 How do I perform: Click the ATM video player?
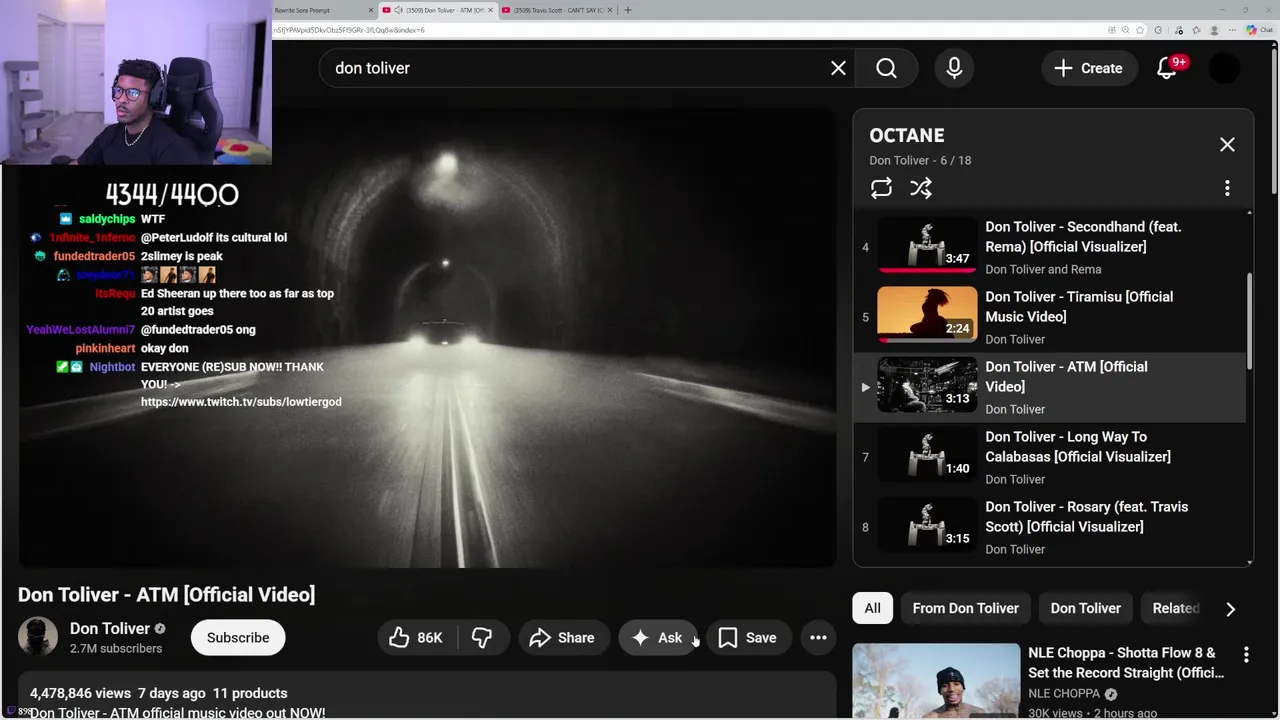coord(427,338)
